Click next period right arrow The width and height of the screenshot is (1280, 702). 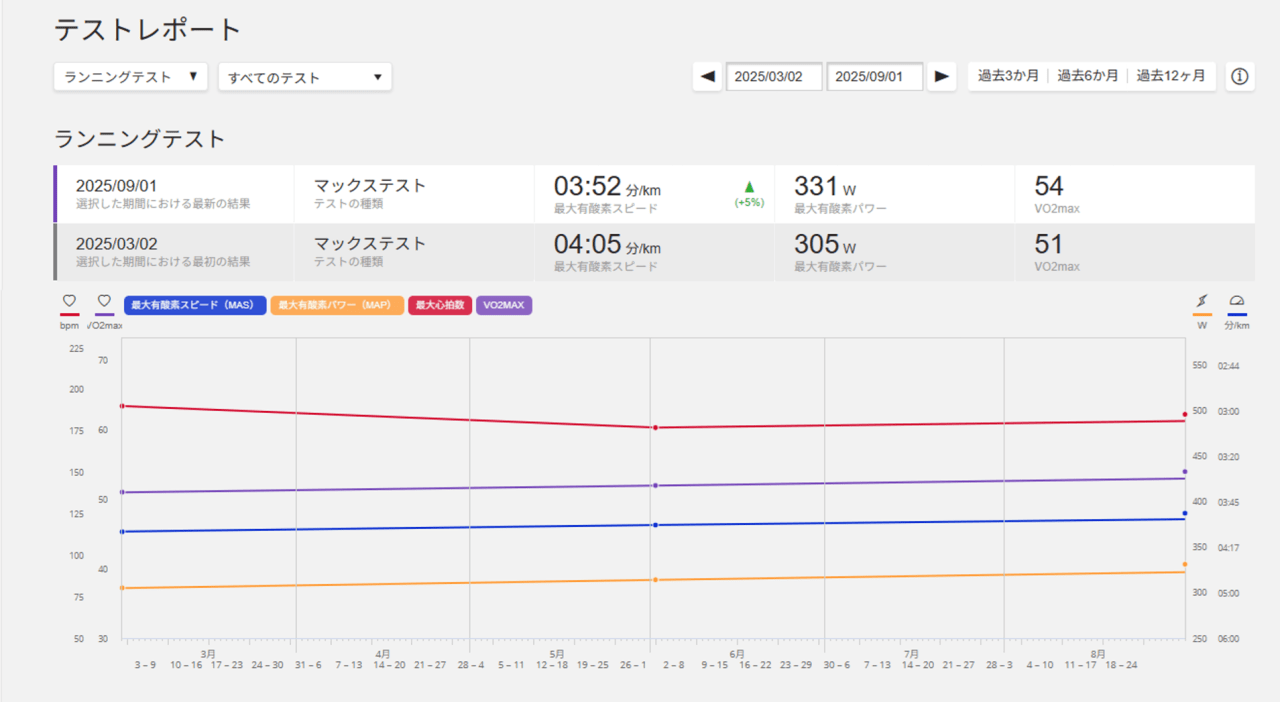(941, 77)
